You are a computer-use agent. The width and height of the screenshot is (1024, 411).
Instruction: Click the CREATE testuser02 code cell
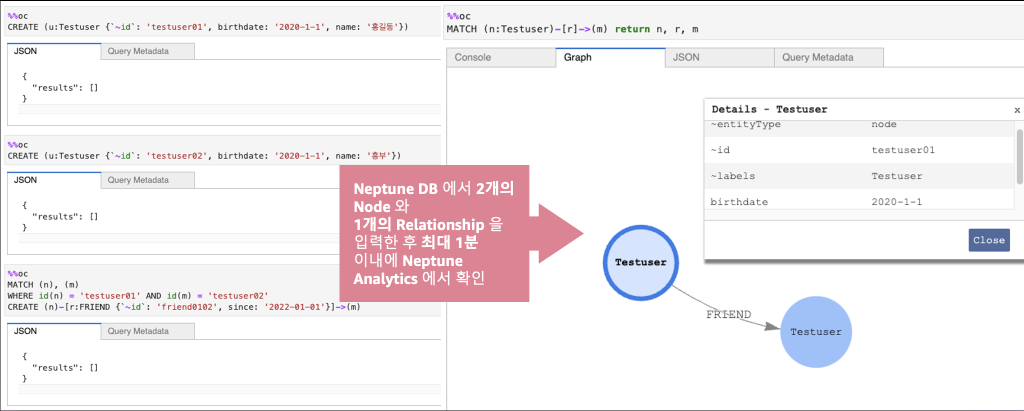coord(223,150)
